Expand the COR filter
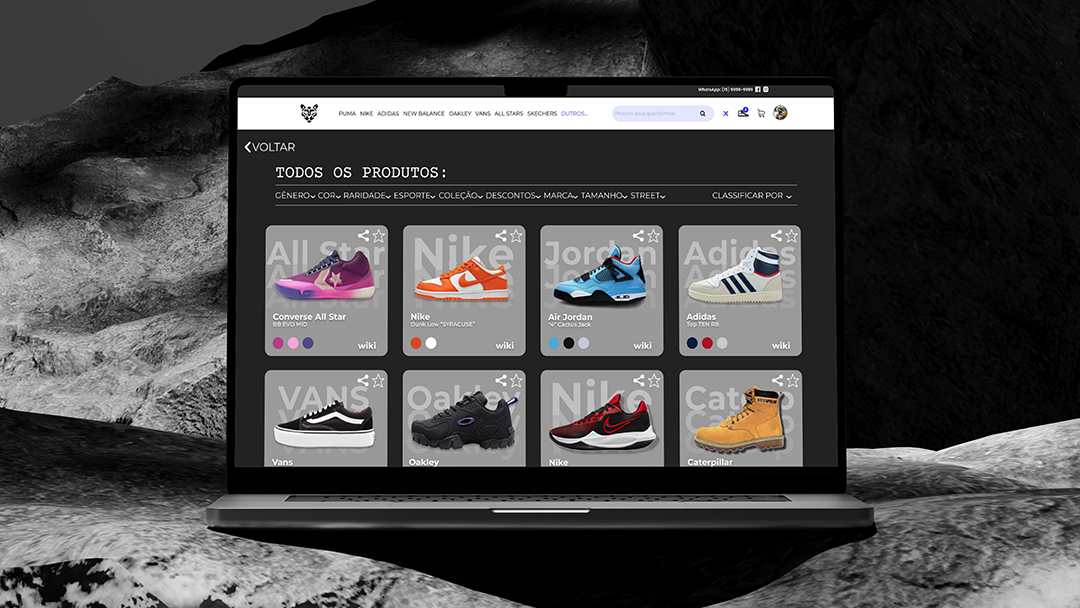Viewport: 1080px width, 608px height. click(329, 196)
